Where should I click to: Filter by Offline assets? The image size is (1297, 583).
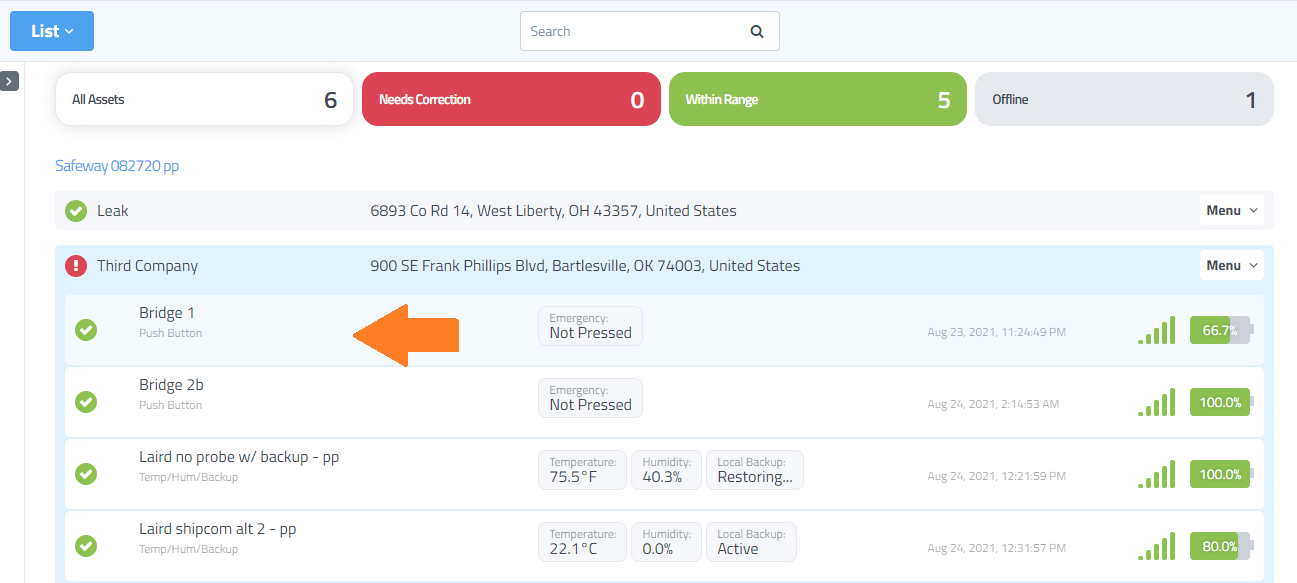[x=1124, y=99]
